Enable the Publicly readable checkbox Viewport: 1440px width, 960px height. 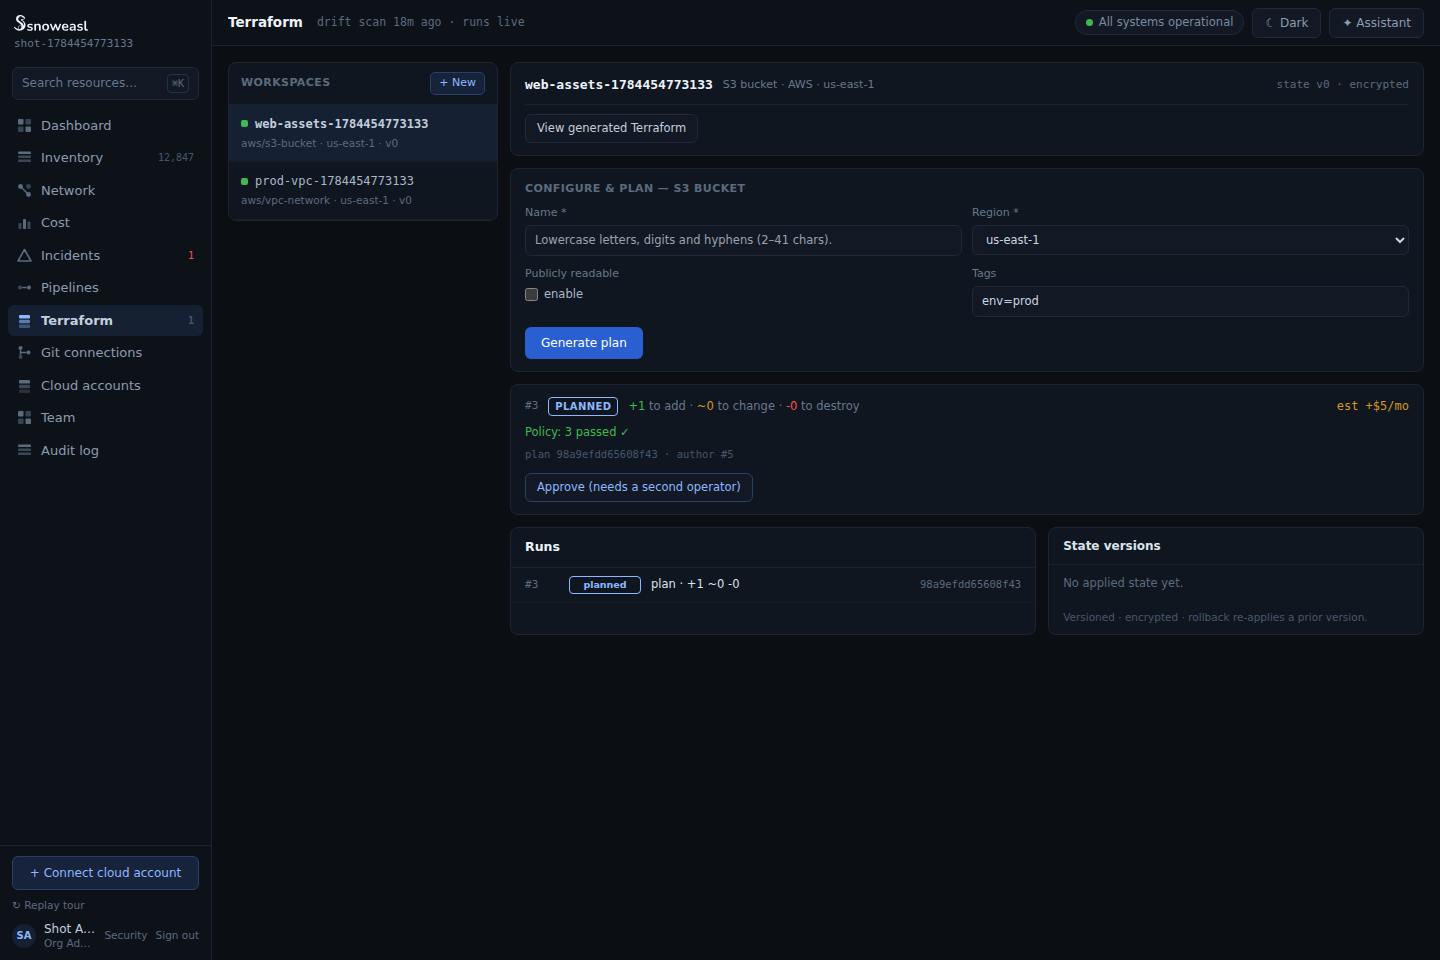(x=532, y=294)
